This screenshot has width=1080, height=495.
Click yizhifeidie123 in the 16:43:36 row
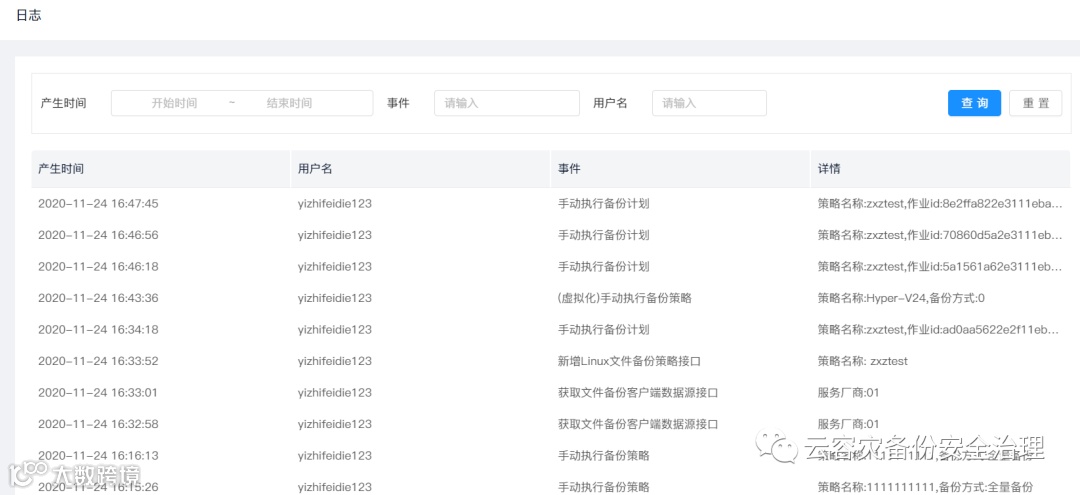click(335, 298)
